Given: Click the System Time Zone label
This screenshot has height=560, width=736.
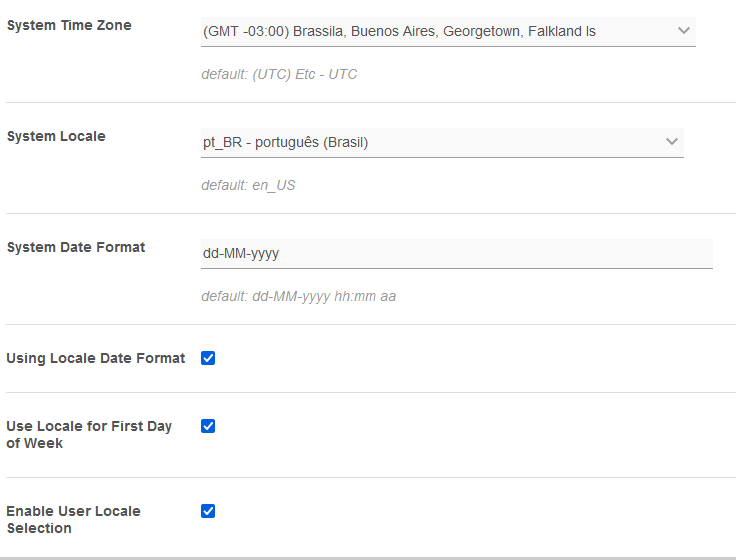Looking at the screenshot, I should tap(69, 25).
